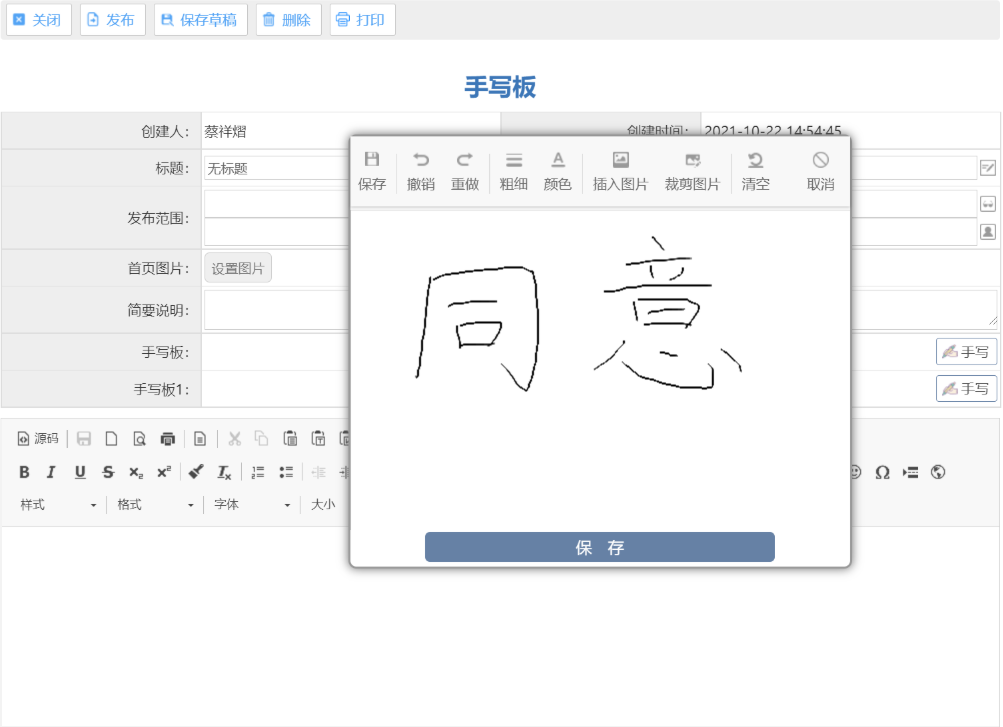
Task: Toggle underline formatting in the text editor
Action: tap(80, 471)
